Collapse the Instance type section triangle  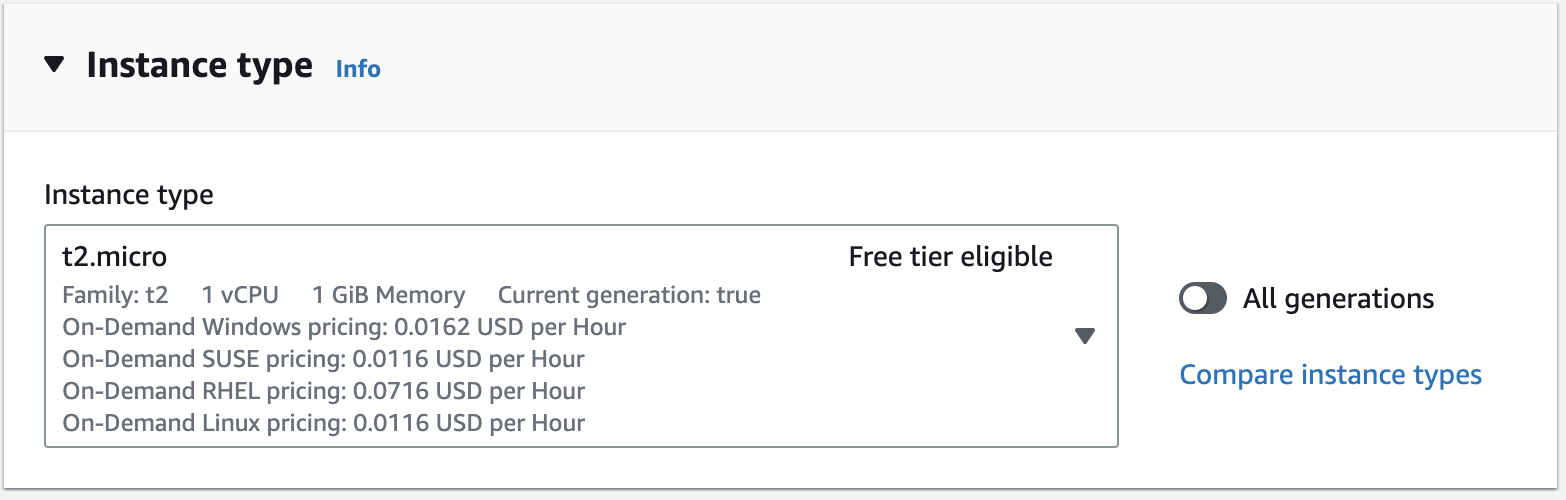[55, 66]
